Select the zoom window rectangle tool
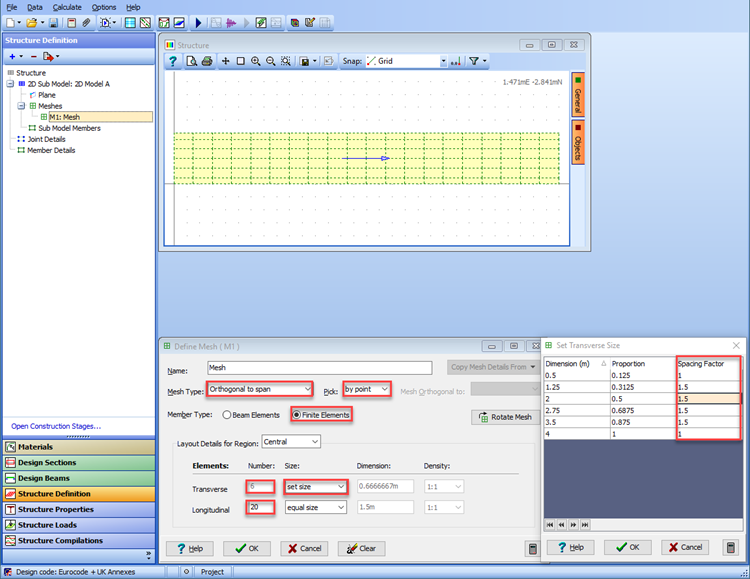This screenshot has height=579, width=750. pyautogui.click(x=241, y=61)
